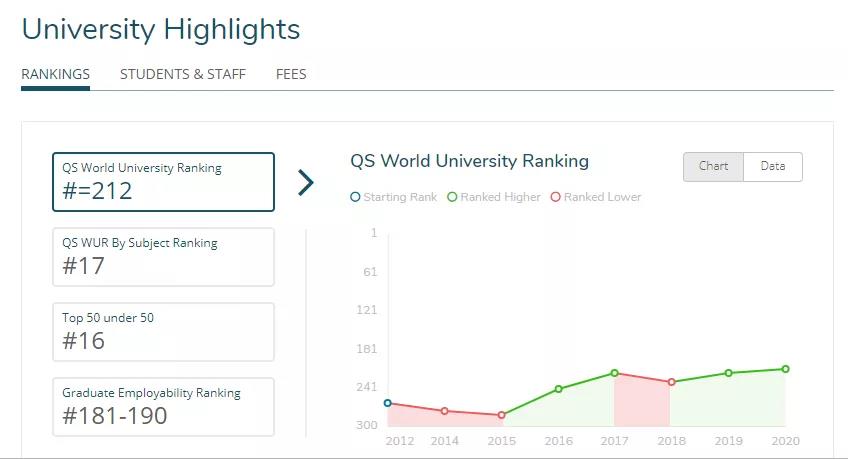Click the QS World University Ranking chart title
848x459 pixels.
pyautogui.click(x=469, y=161)
